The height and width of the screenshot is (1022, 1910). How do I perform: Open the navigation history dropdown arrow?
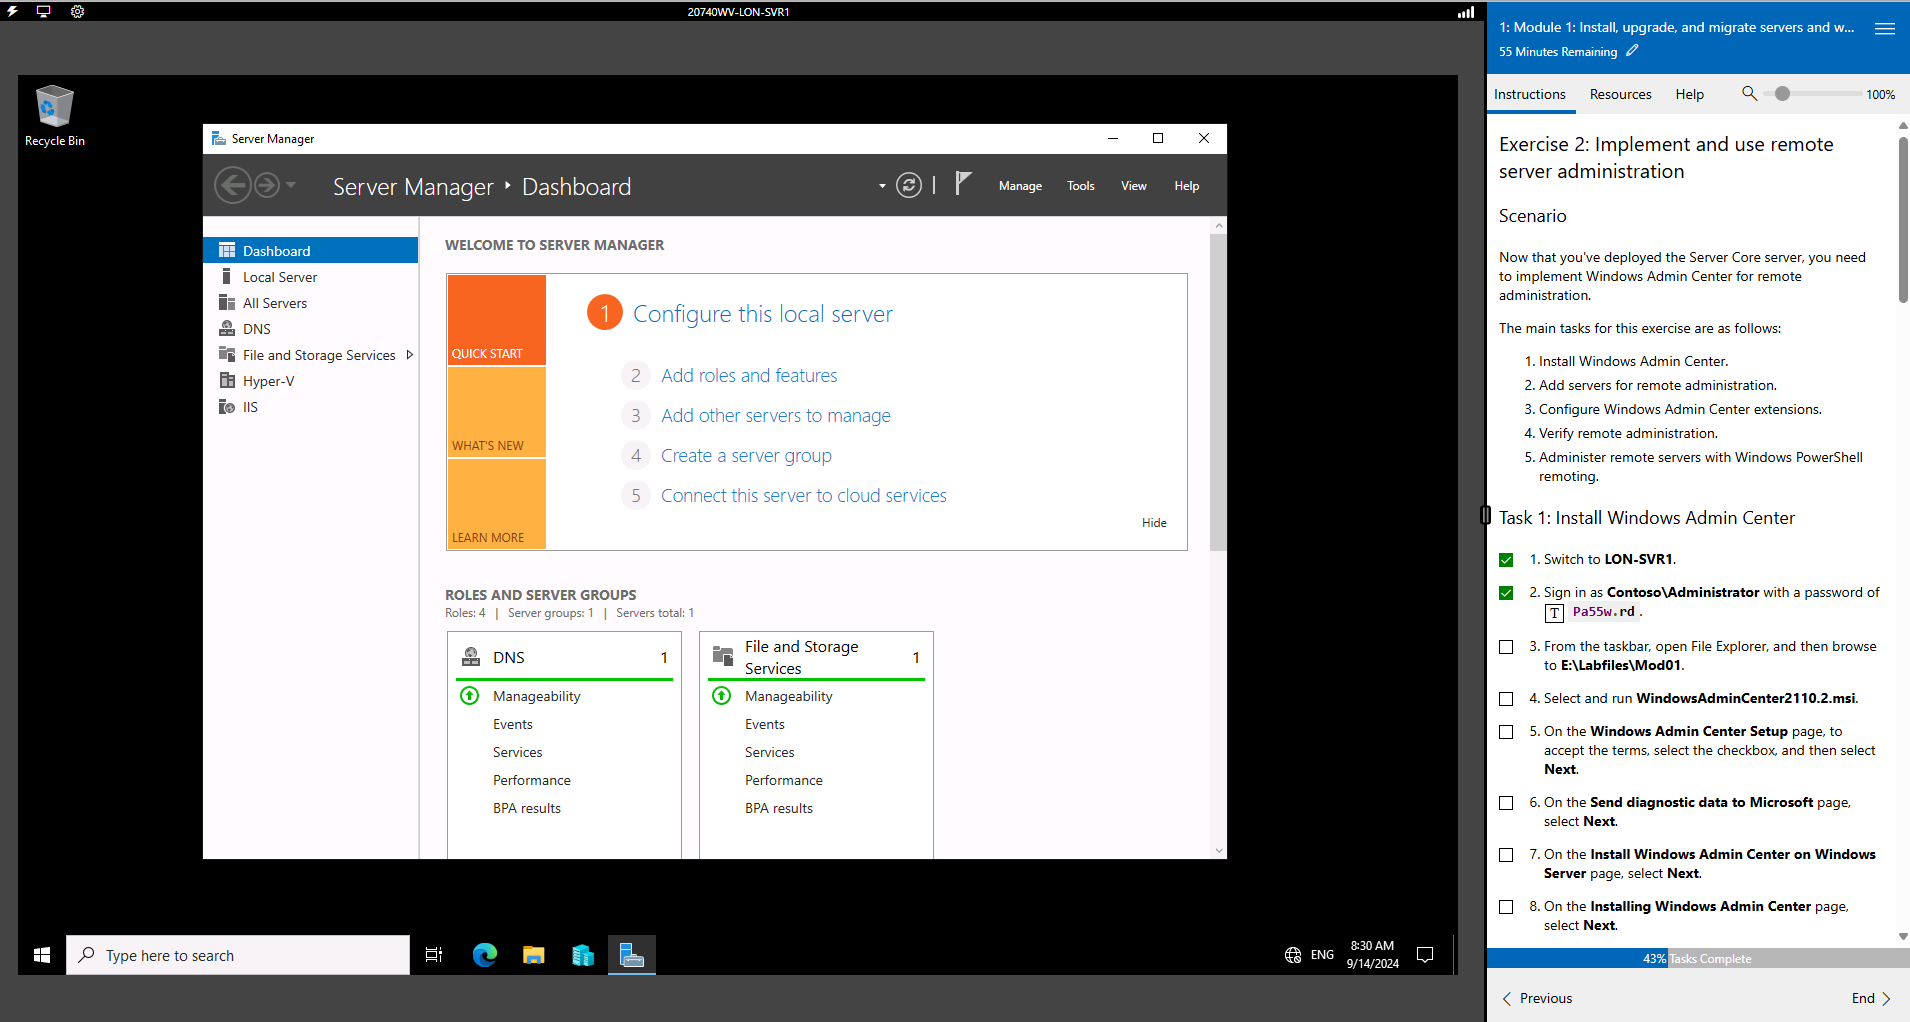click(291, 185)
